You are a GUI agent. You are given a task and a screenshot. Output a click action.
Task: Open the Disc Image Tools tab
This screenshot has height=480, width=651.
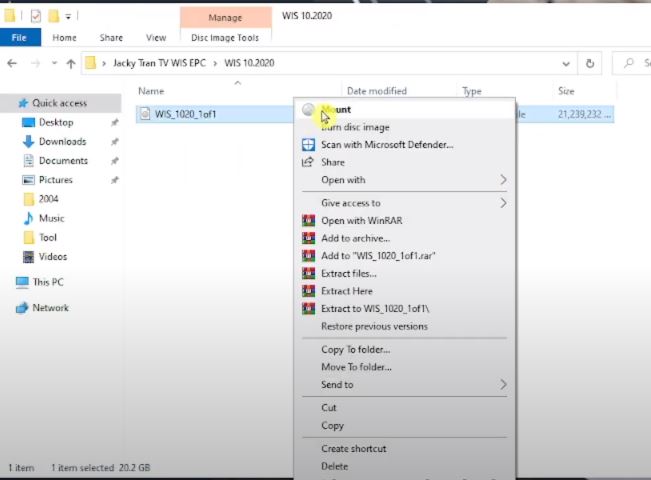coord(225,38)
